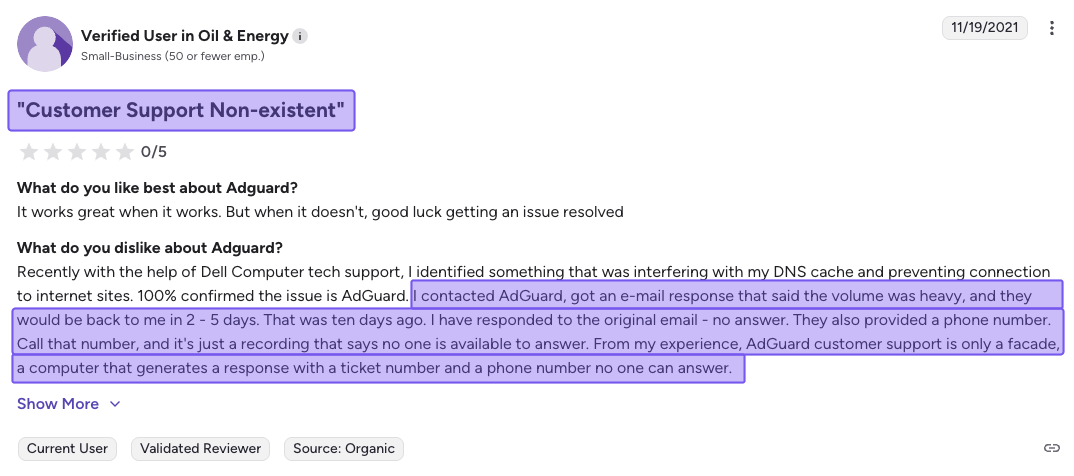Open the three-dot review options menu

click(x=1051, y=28)
